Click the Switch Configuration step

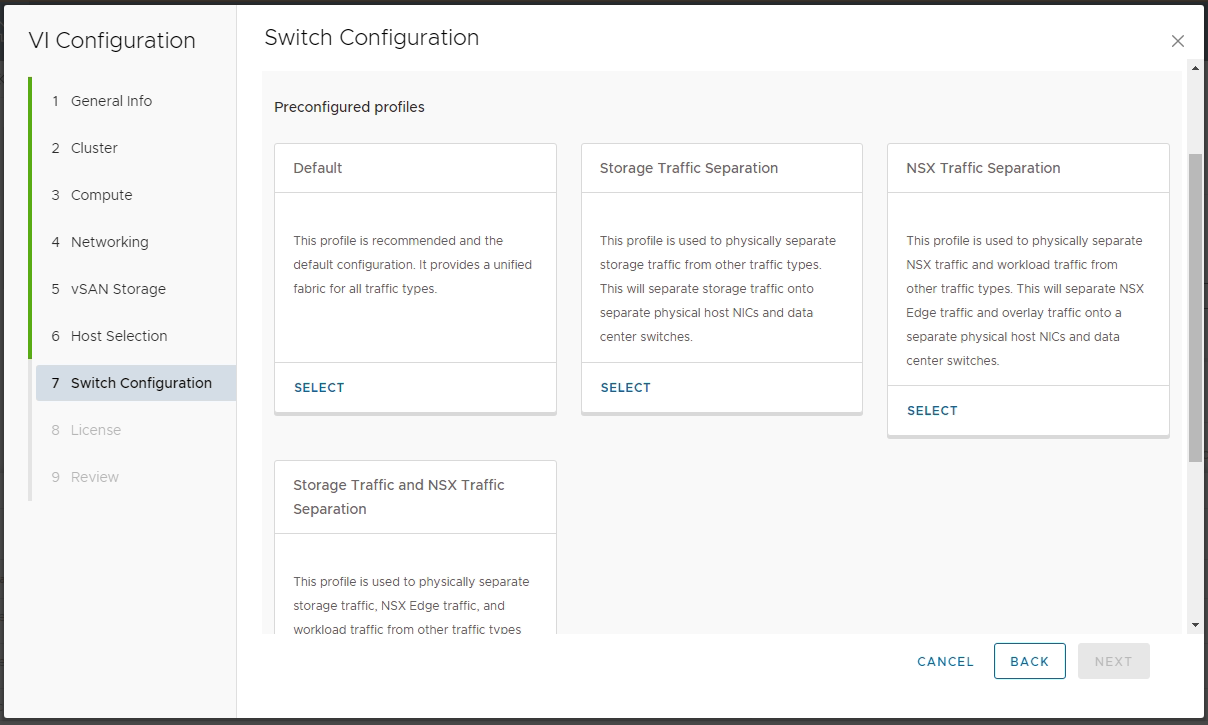[x=141, y=383]
